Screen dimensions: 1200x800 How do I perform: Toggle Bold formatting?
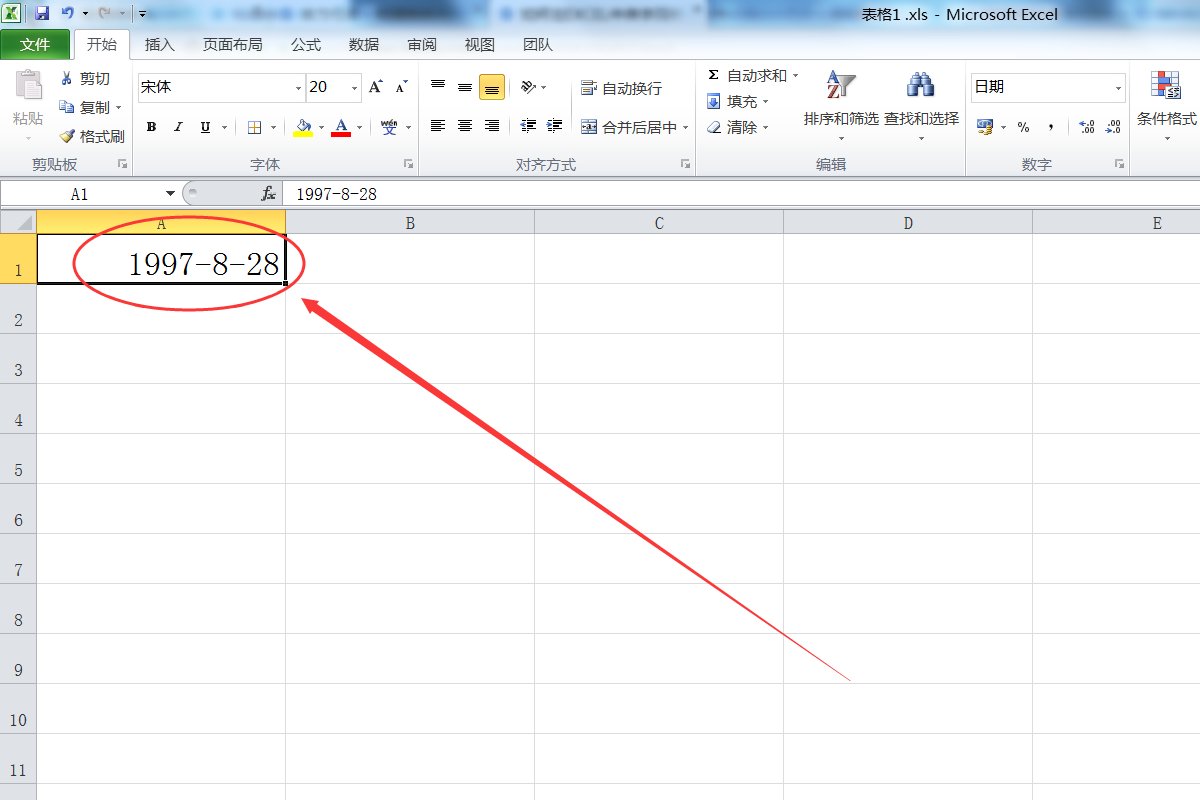click(x=152, y=127)
